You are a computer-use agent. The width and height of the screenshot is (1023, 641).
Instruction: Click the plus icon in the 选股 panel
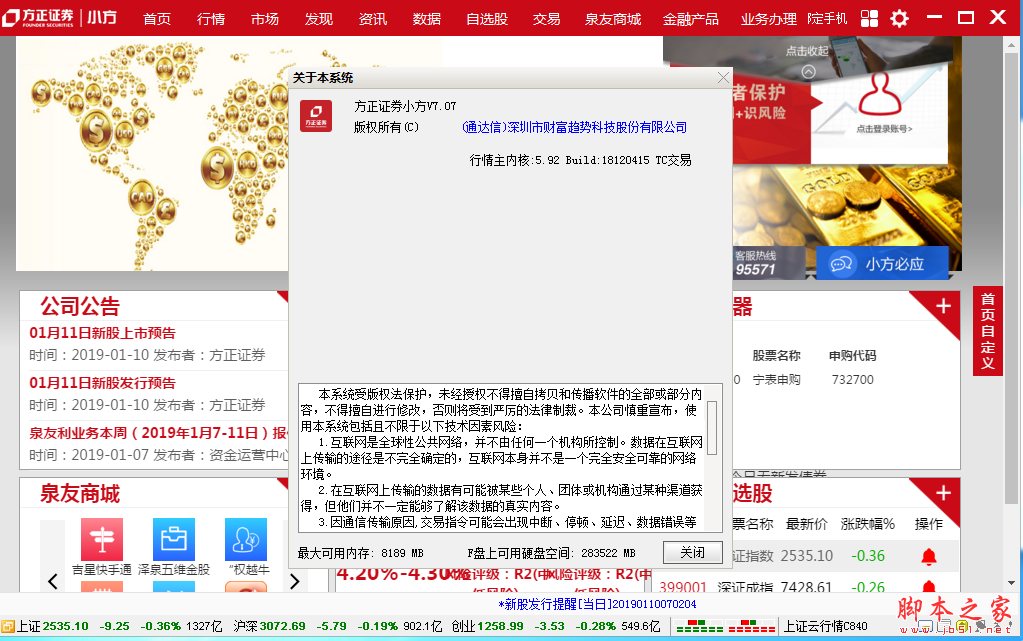943,493
